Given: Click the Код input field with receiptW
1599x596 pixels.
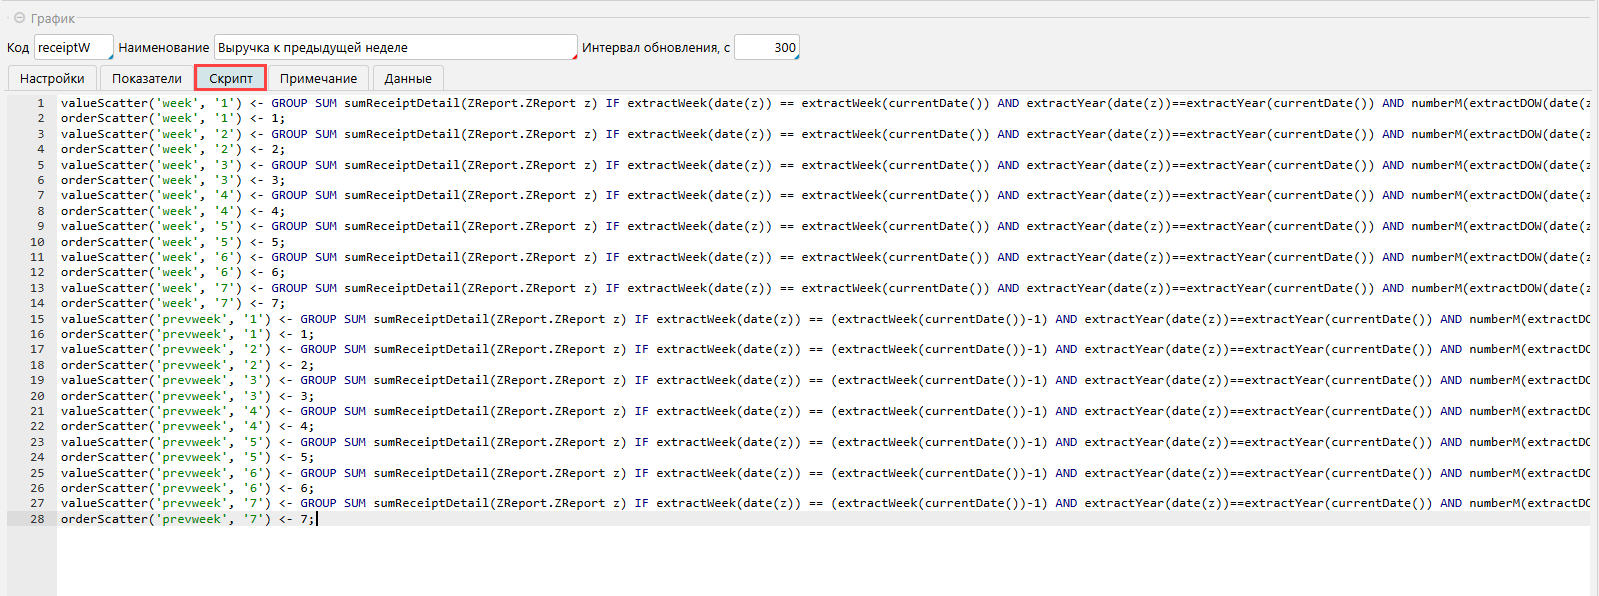Looking at the screenshot, I should (73, 47).
